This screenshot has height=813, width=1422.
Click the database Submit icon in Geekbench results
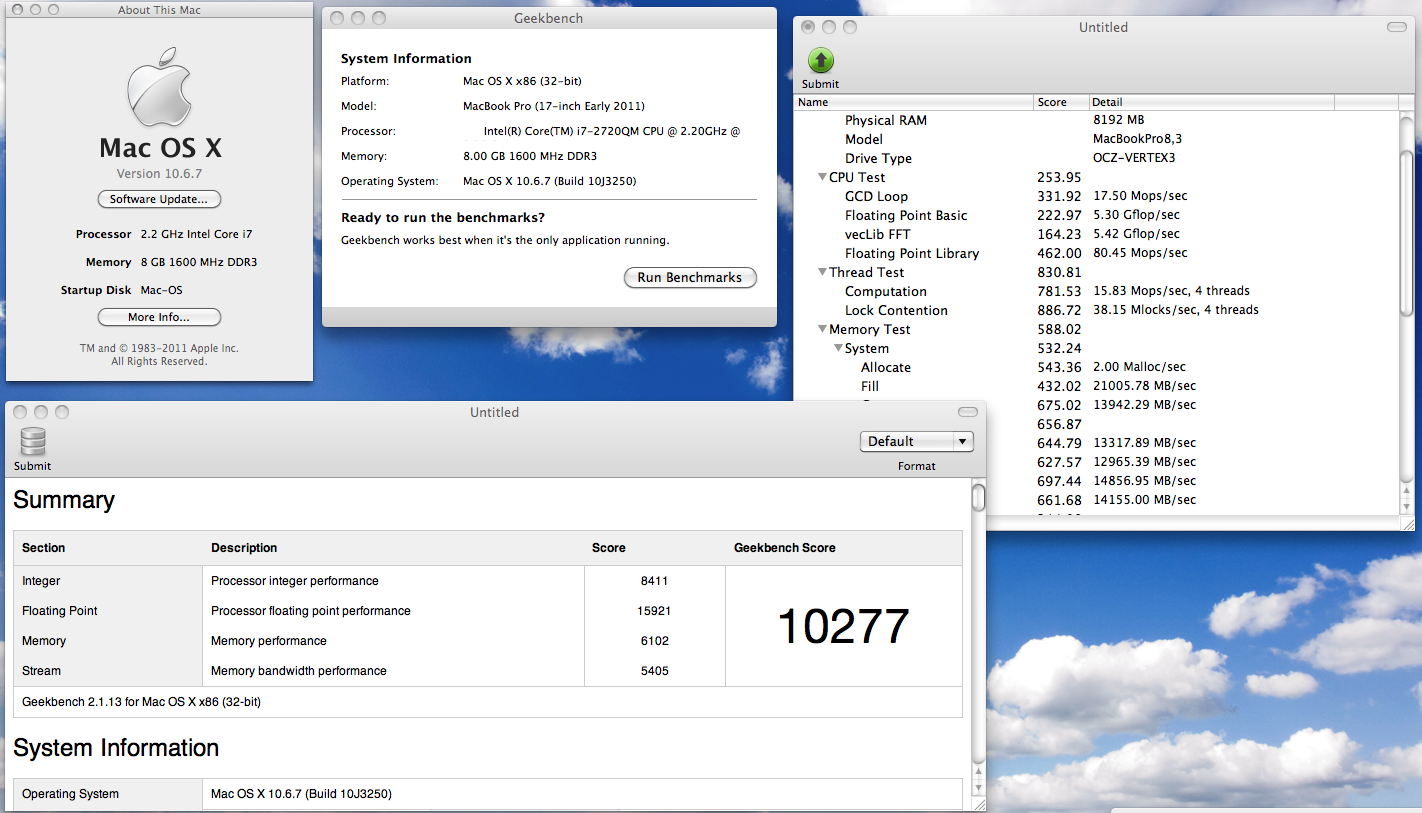pos(33,442)
